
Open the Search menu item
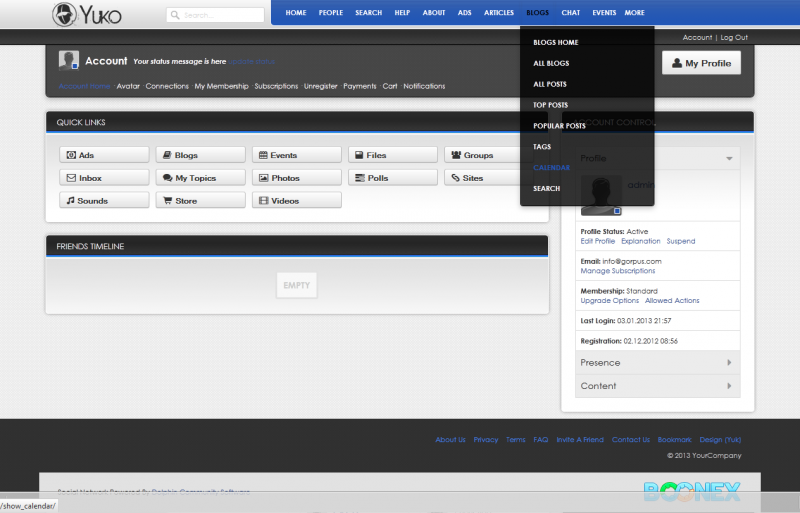[x=368, y=13]
